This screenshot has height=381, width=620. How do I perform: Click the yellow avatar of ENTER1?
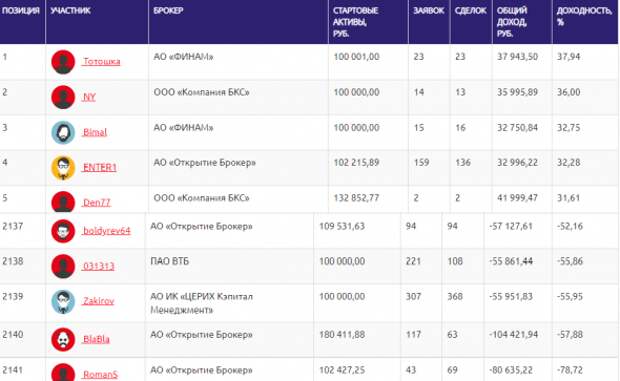point(63,168)
